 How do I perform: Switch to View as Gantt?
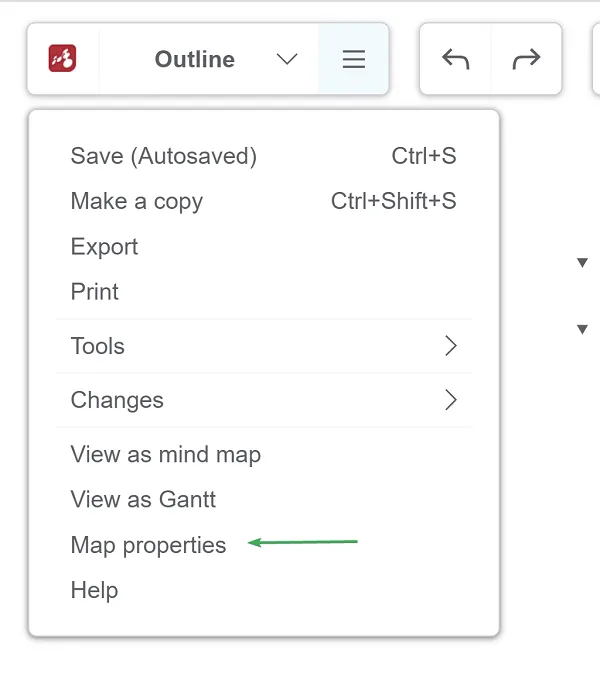[x=143, y=499]
